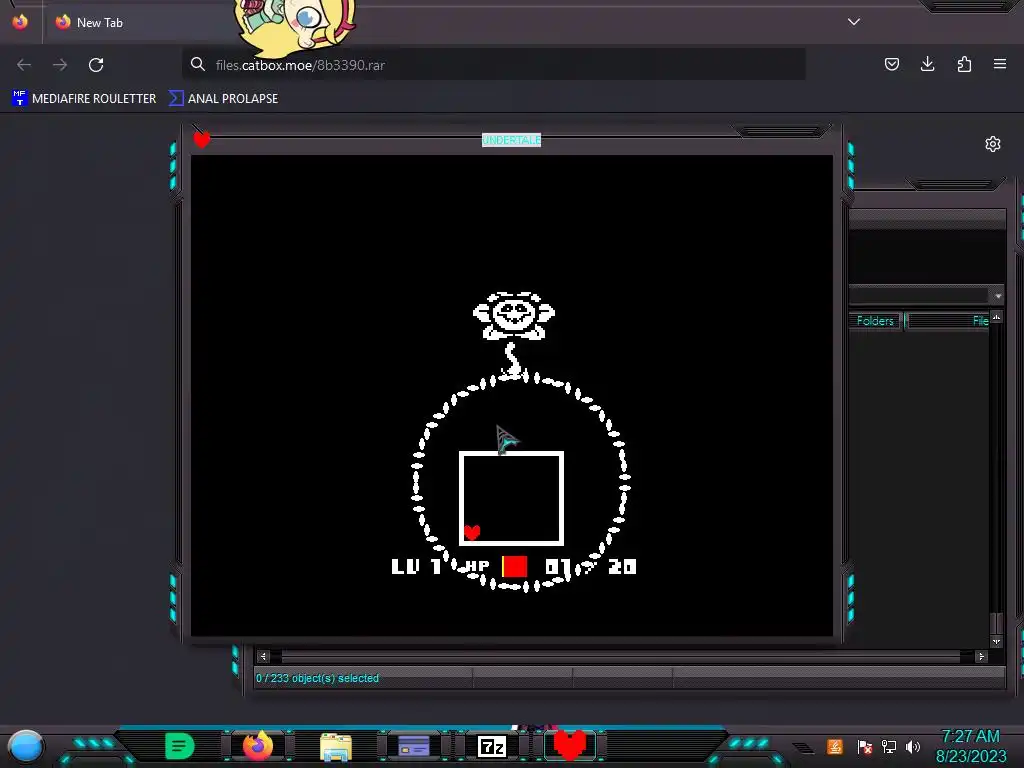Open the Firefox hamburger application menu
Screen dimensions: 1024x768
pos(1000,64)
